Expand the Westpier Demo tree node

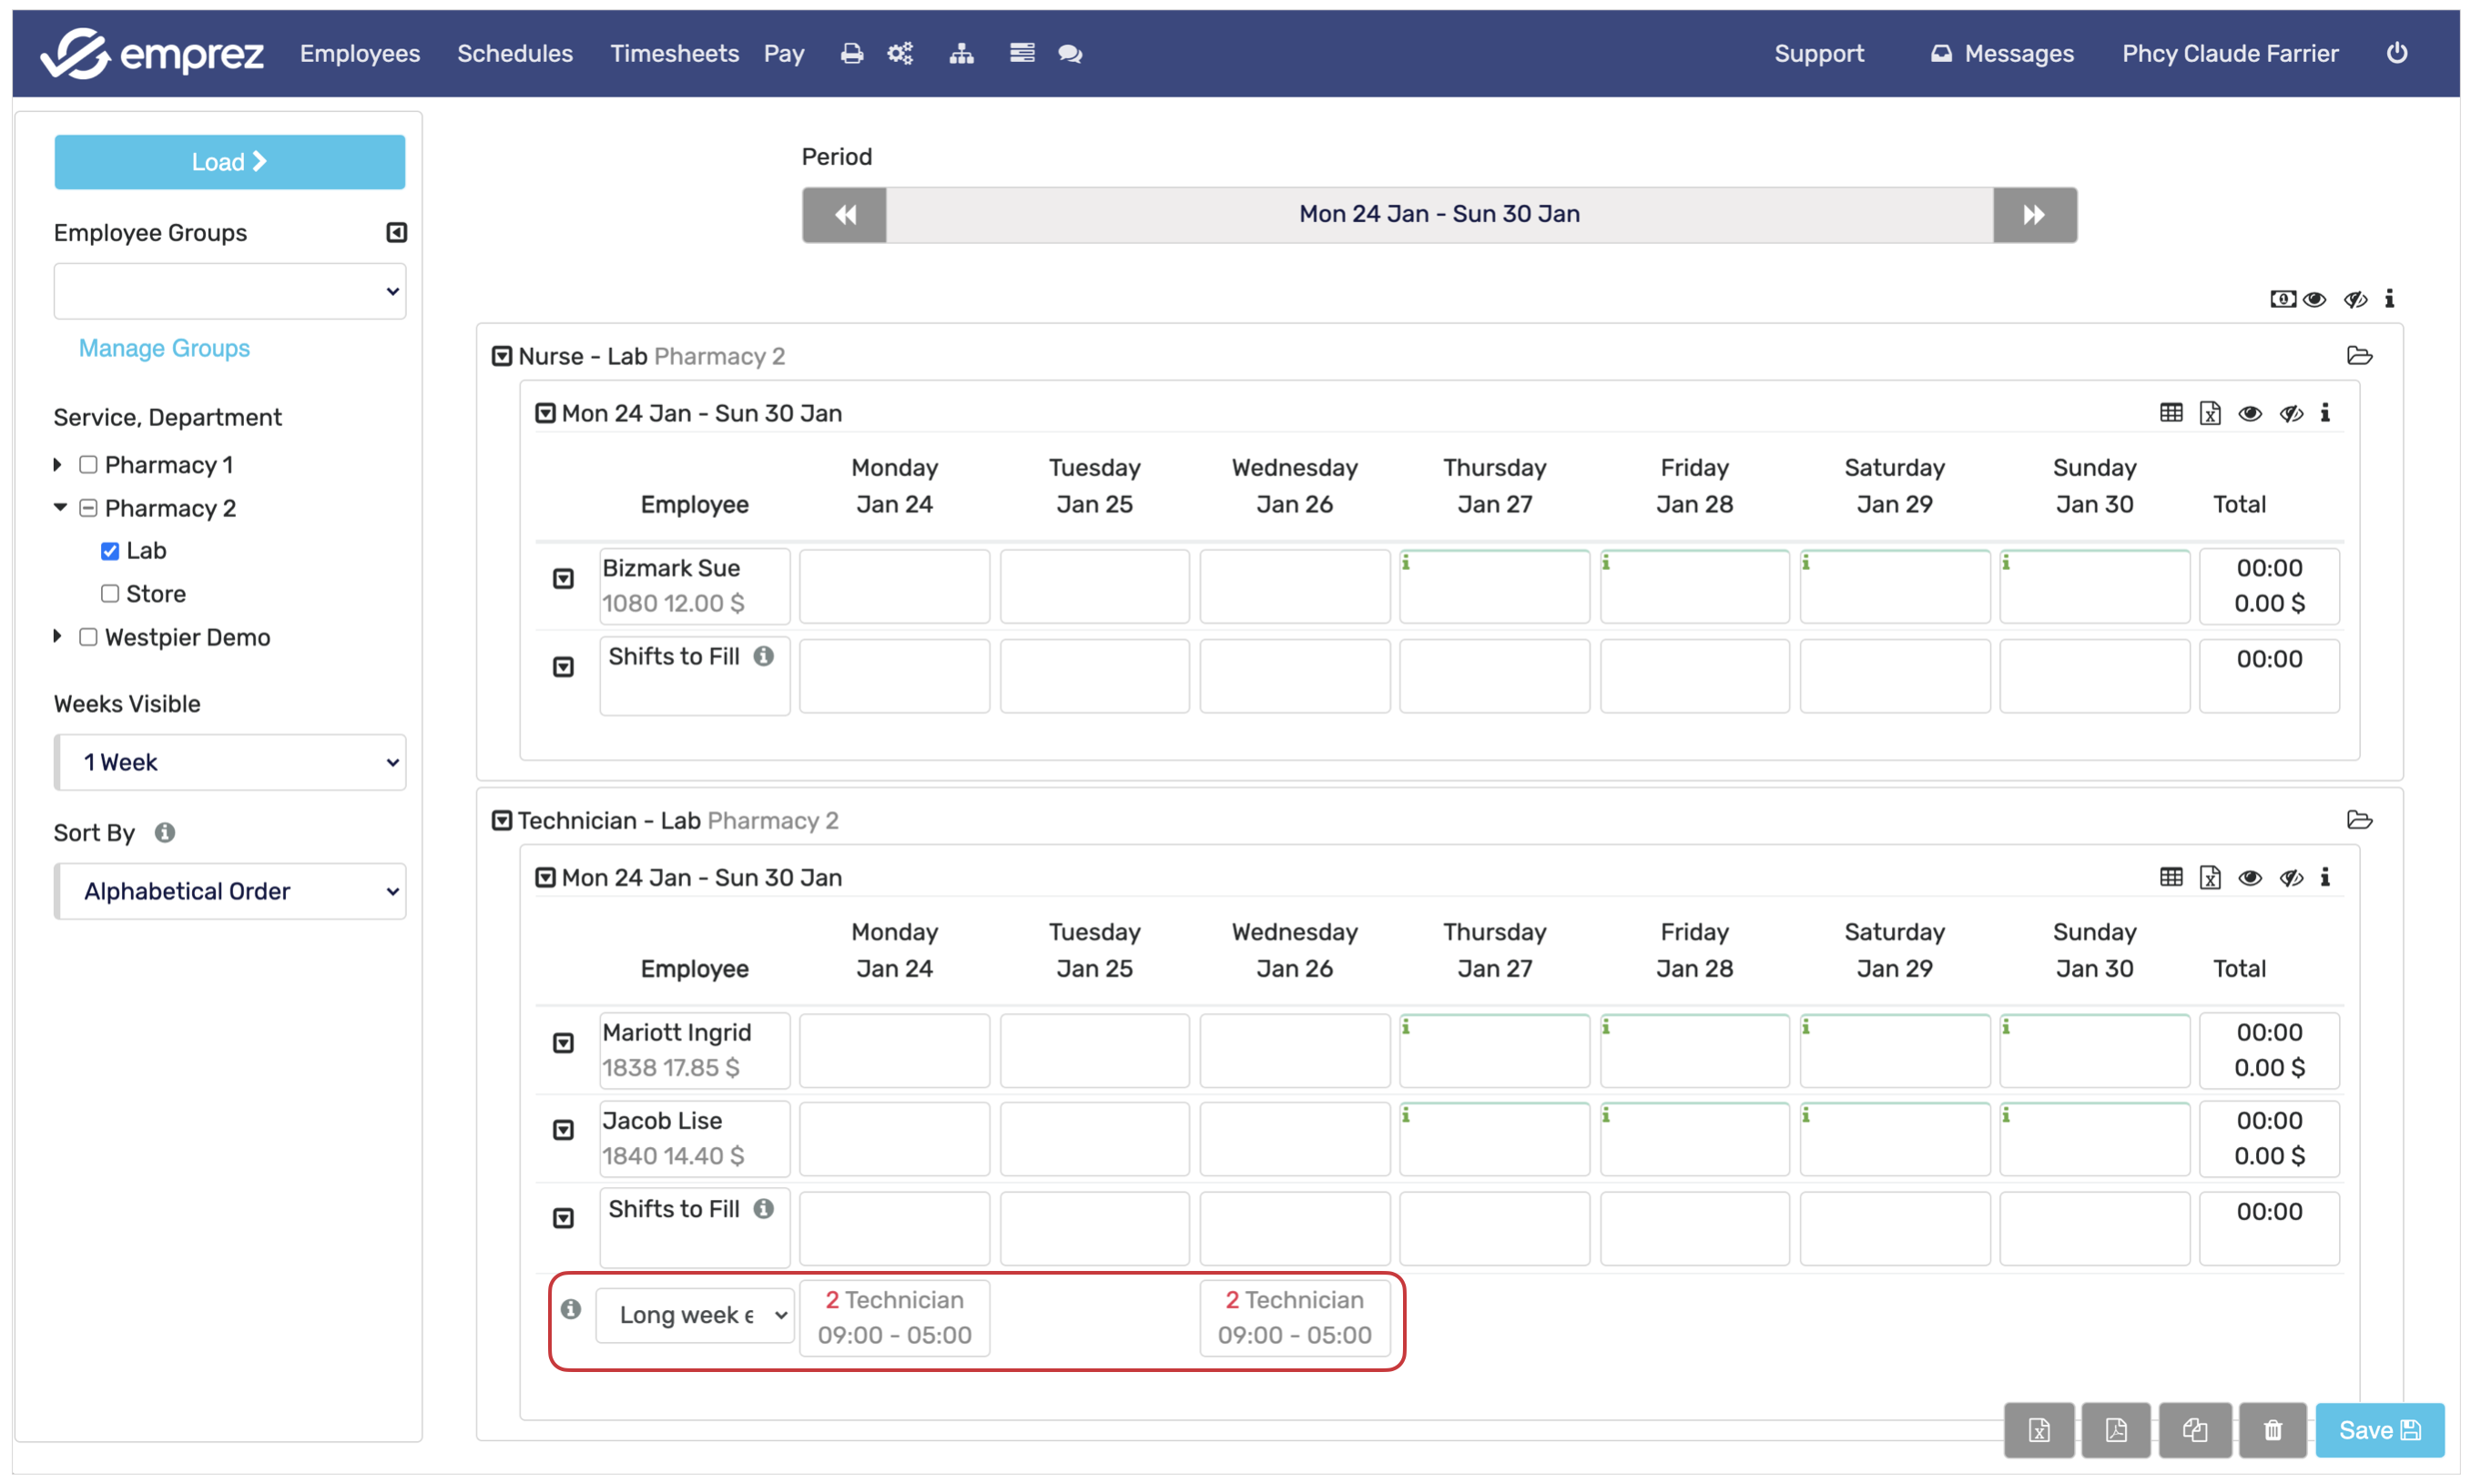58,637
